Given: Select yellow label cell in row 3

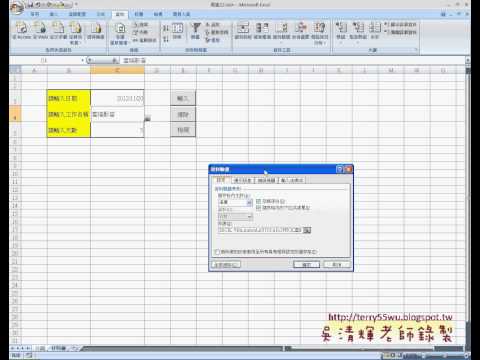Looking at the screenshot, I should click(69, 98).
